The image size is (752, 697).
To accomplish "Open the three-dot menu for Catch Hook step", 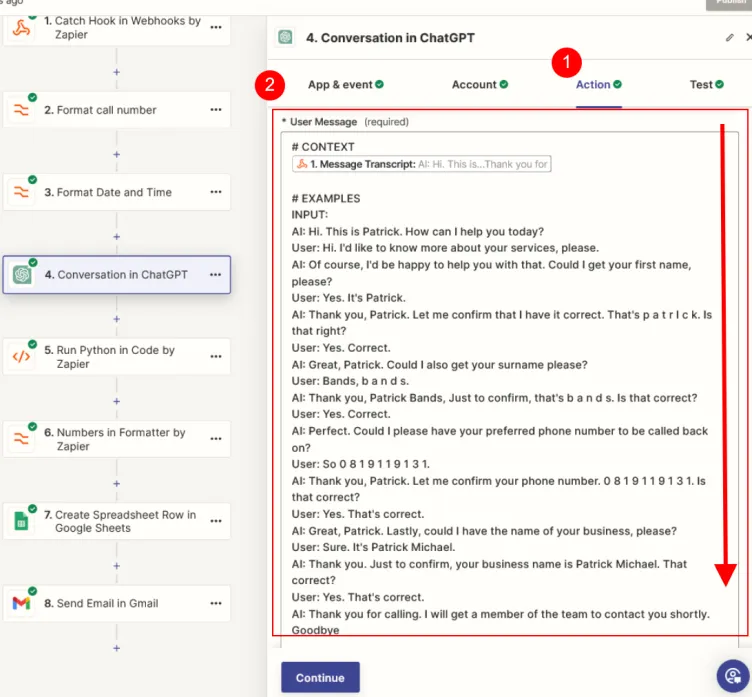I will pos(216,27).
